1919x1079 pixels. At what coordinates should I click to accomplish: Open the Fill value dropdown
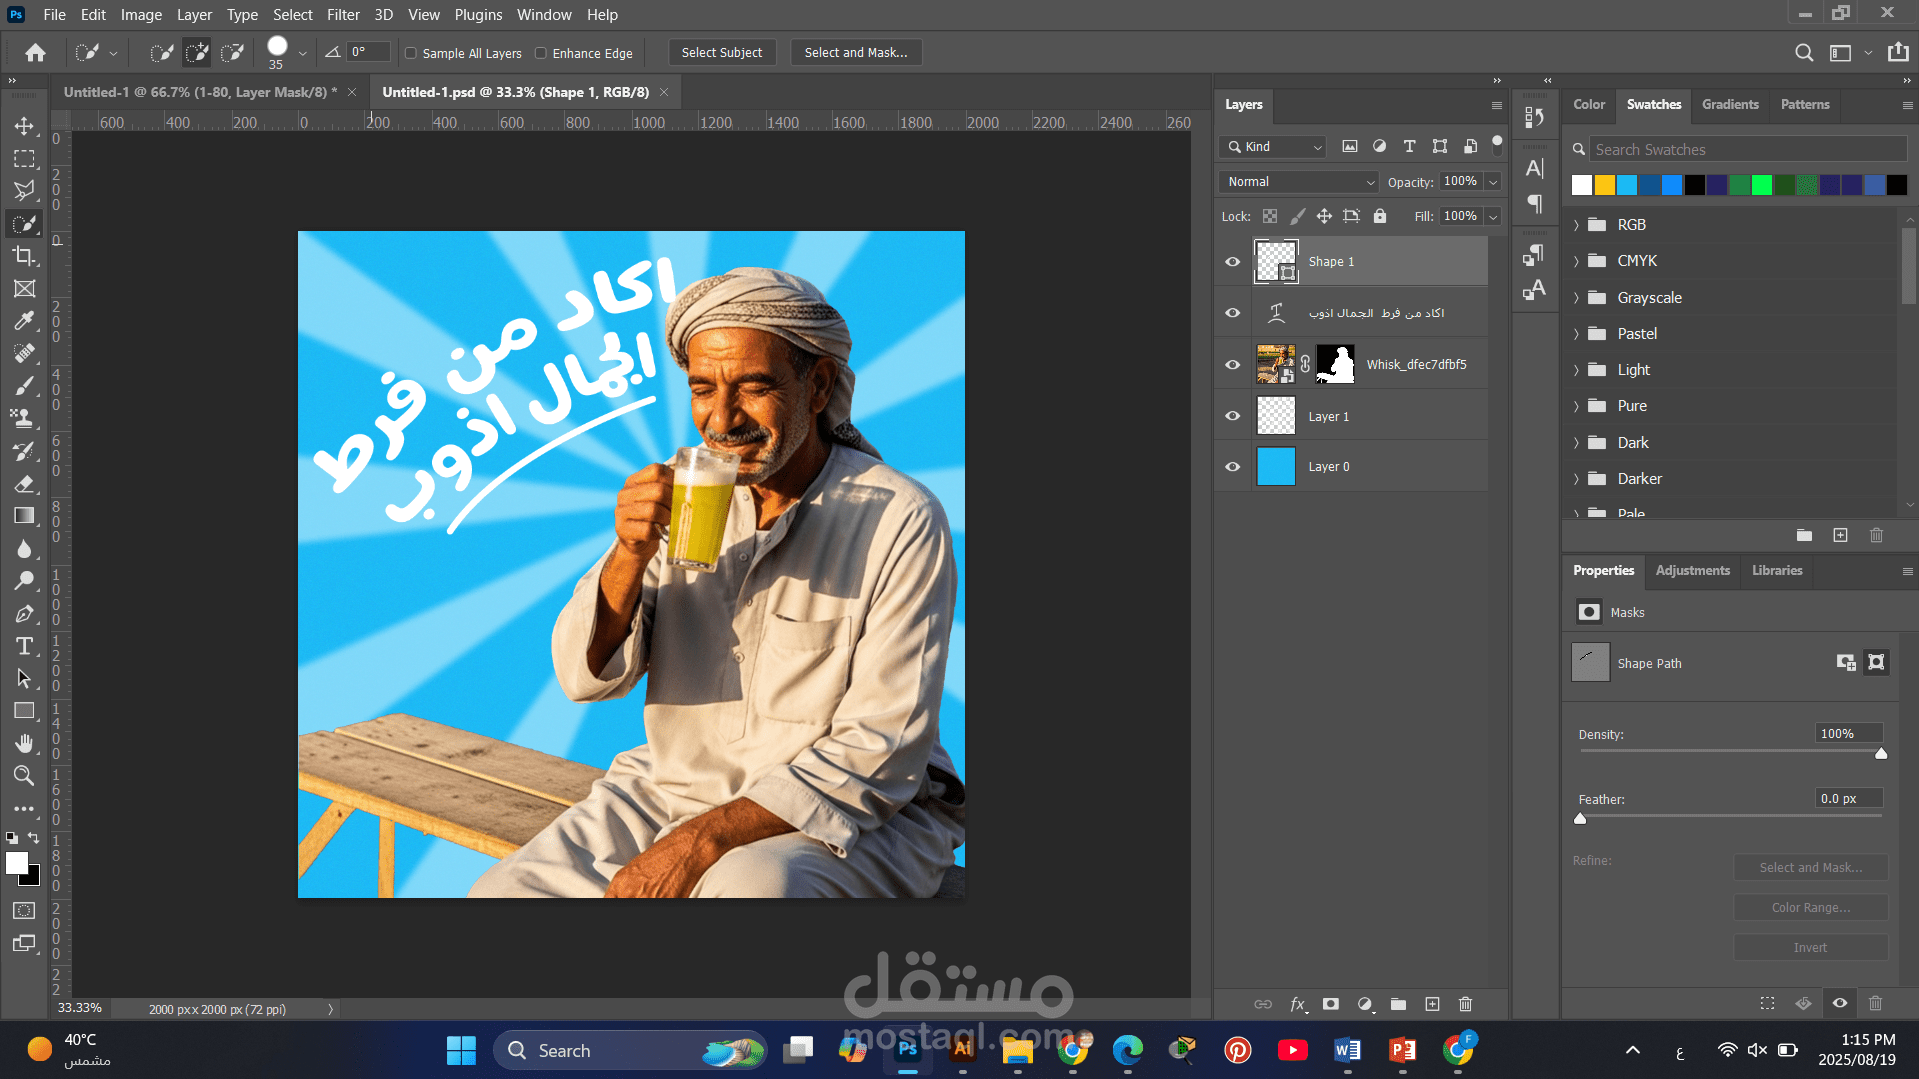coord(1492,216)
